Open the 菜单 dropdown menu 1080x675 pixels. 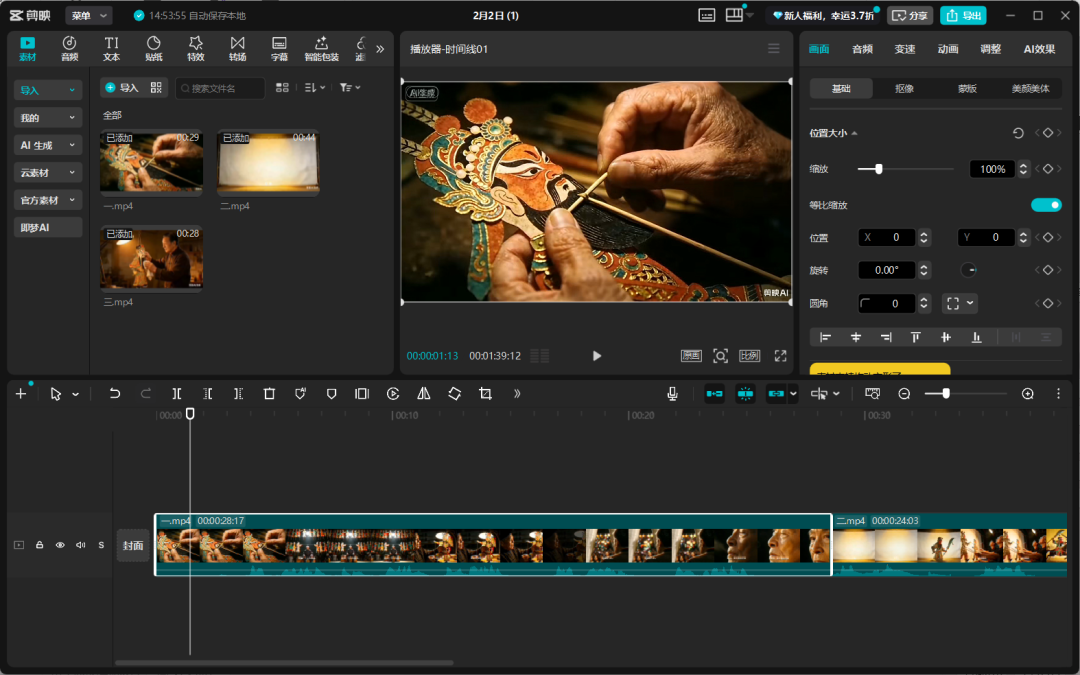pos(88,16)
